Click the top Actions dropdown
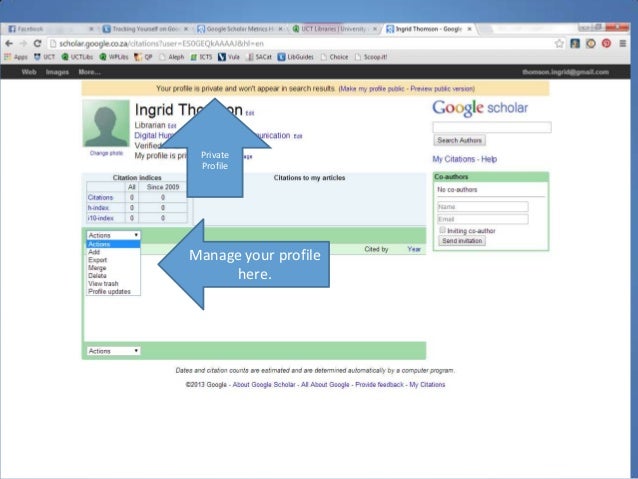The height and width of the screenshot is (479, 638). pos(113,235)
